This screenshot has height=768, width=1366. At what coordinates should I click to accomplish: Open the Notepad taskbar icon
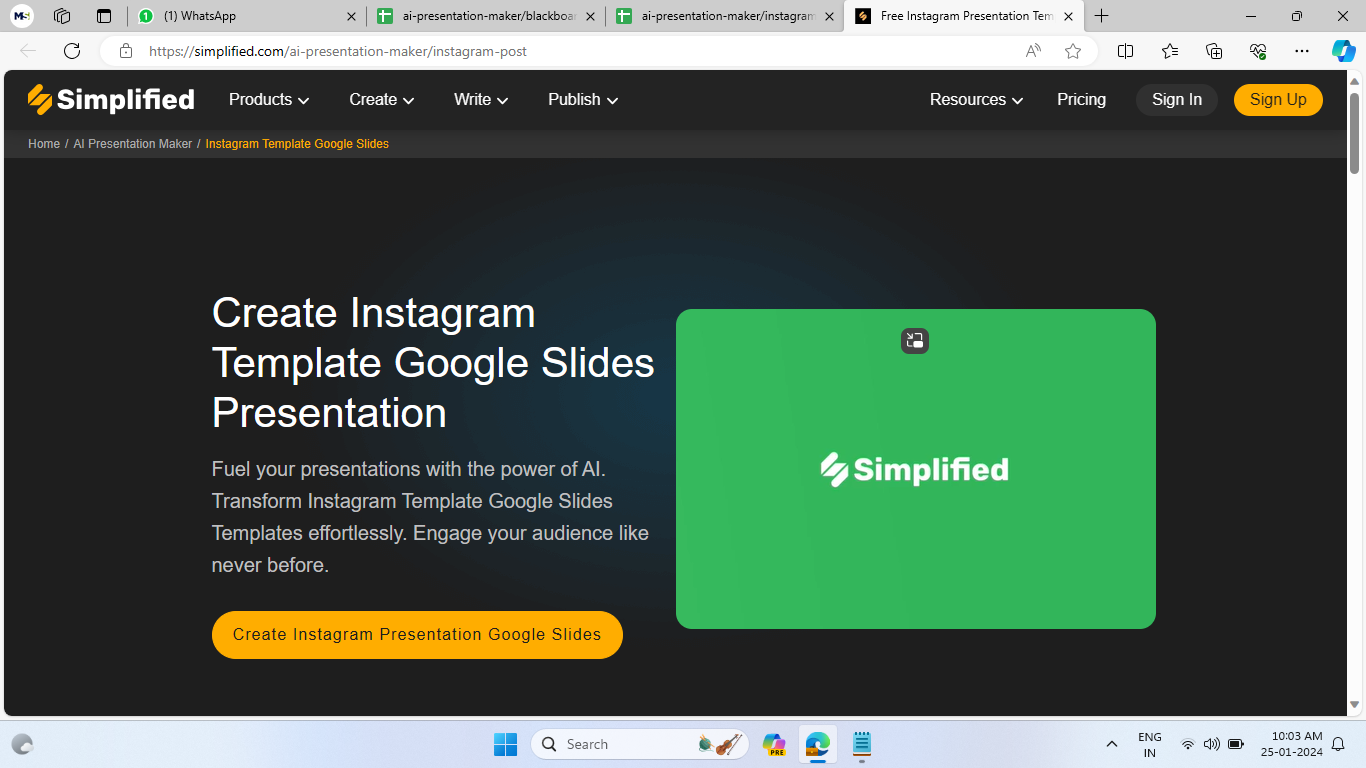[x=862, y=744]
